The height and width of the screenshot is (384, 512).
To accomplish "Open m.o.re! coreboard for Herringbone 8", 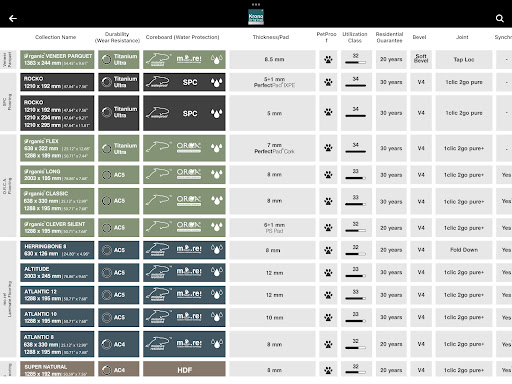I will pyautogui.click(x=184, y=250).
